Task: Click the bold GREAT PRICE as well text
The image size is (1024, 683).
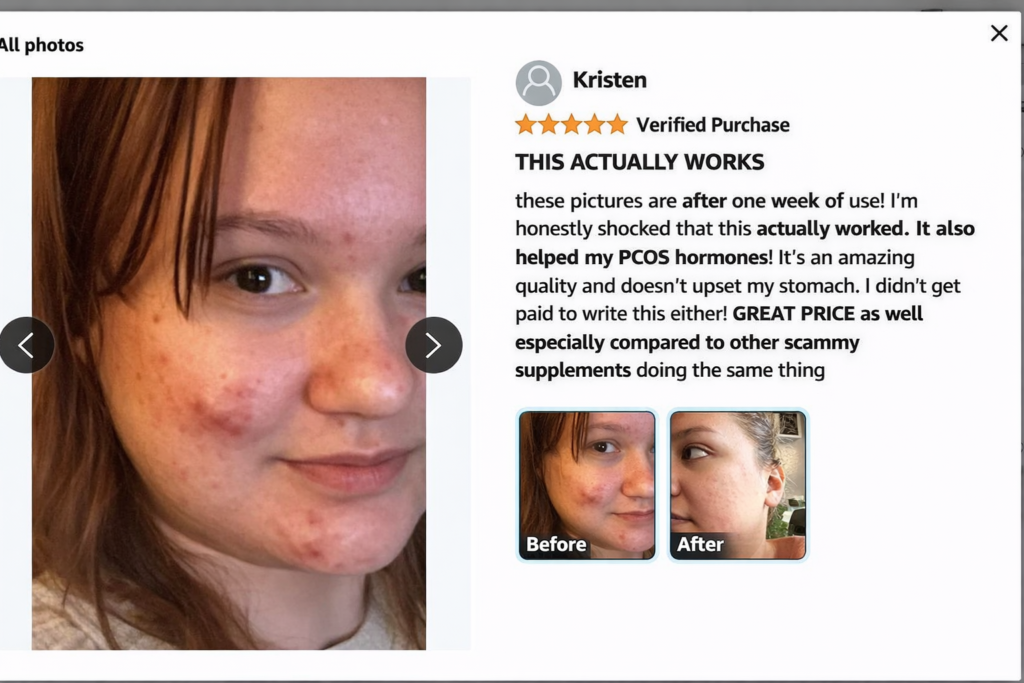Action: point(827,313)
